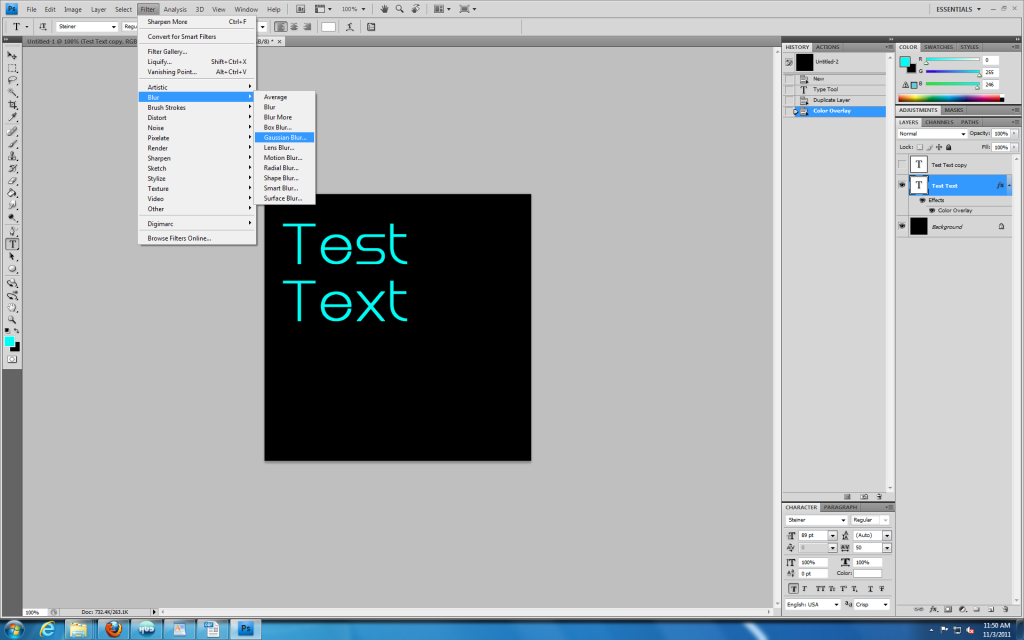Click the vertical scale 100% field
The image size is (1024, 640).
tap(812, 562)
